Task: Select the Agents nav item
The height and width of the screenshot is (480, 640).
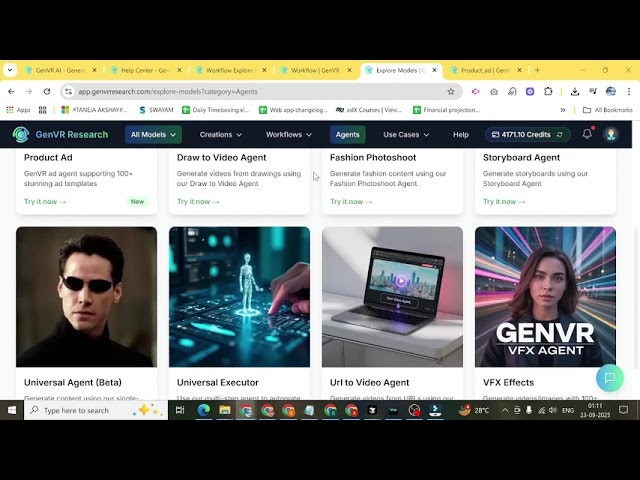Action: pyautogui.click(x=347, y=134)
